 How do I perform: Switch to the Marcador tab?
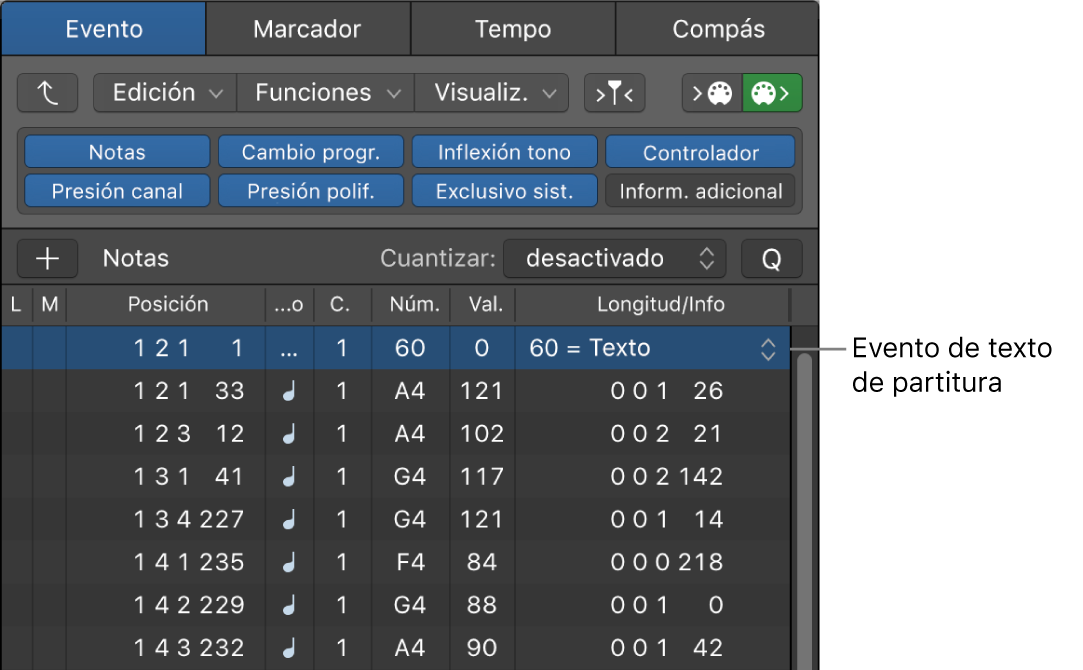tap(307, 29)
